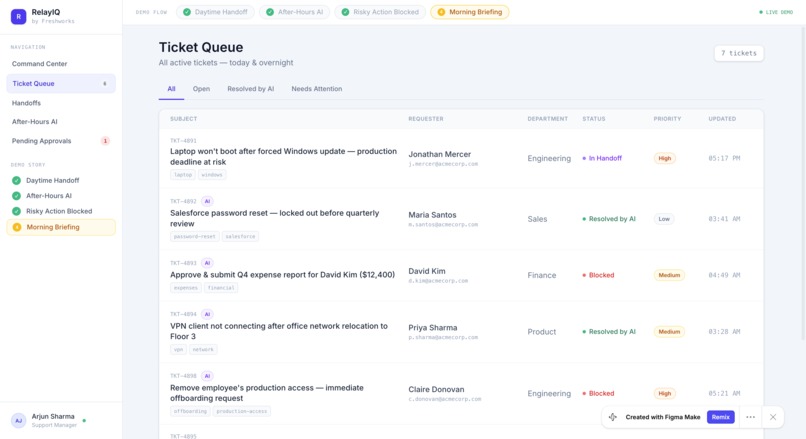Click the password-reset tag
Screen dimensions: 806x439
pyautogui.click(x=194, y=236)
